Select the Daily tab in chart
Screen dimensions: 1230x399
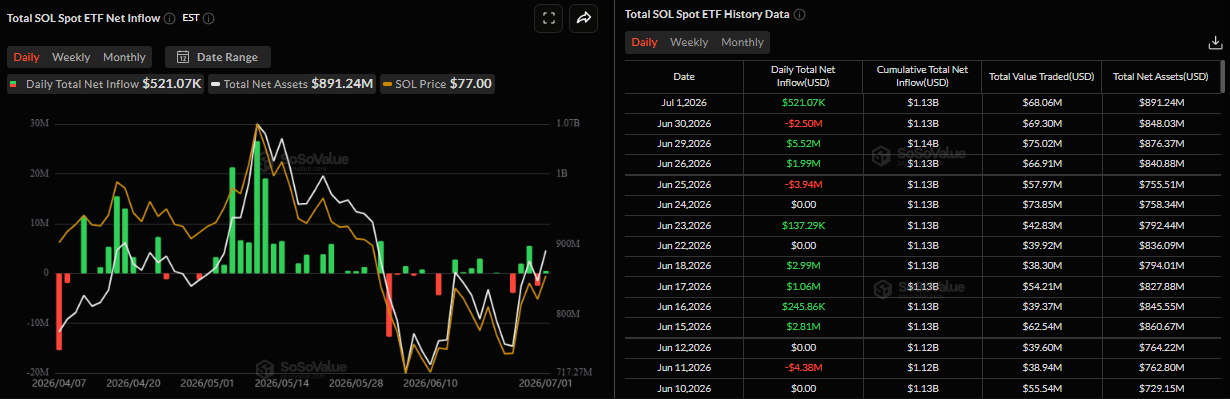(27, 57)
